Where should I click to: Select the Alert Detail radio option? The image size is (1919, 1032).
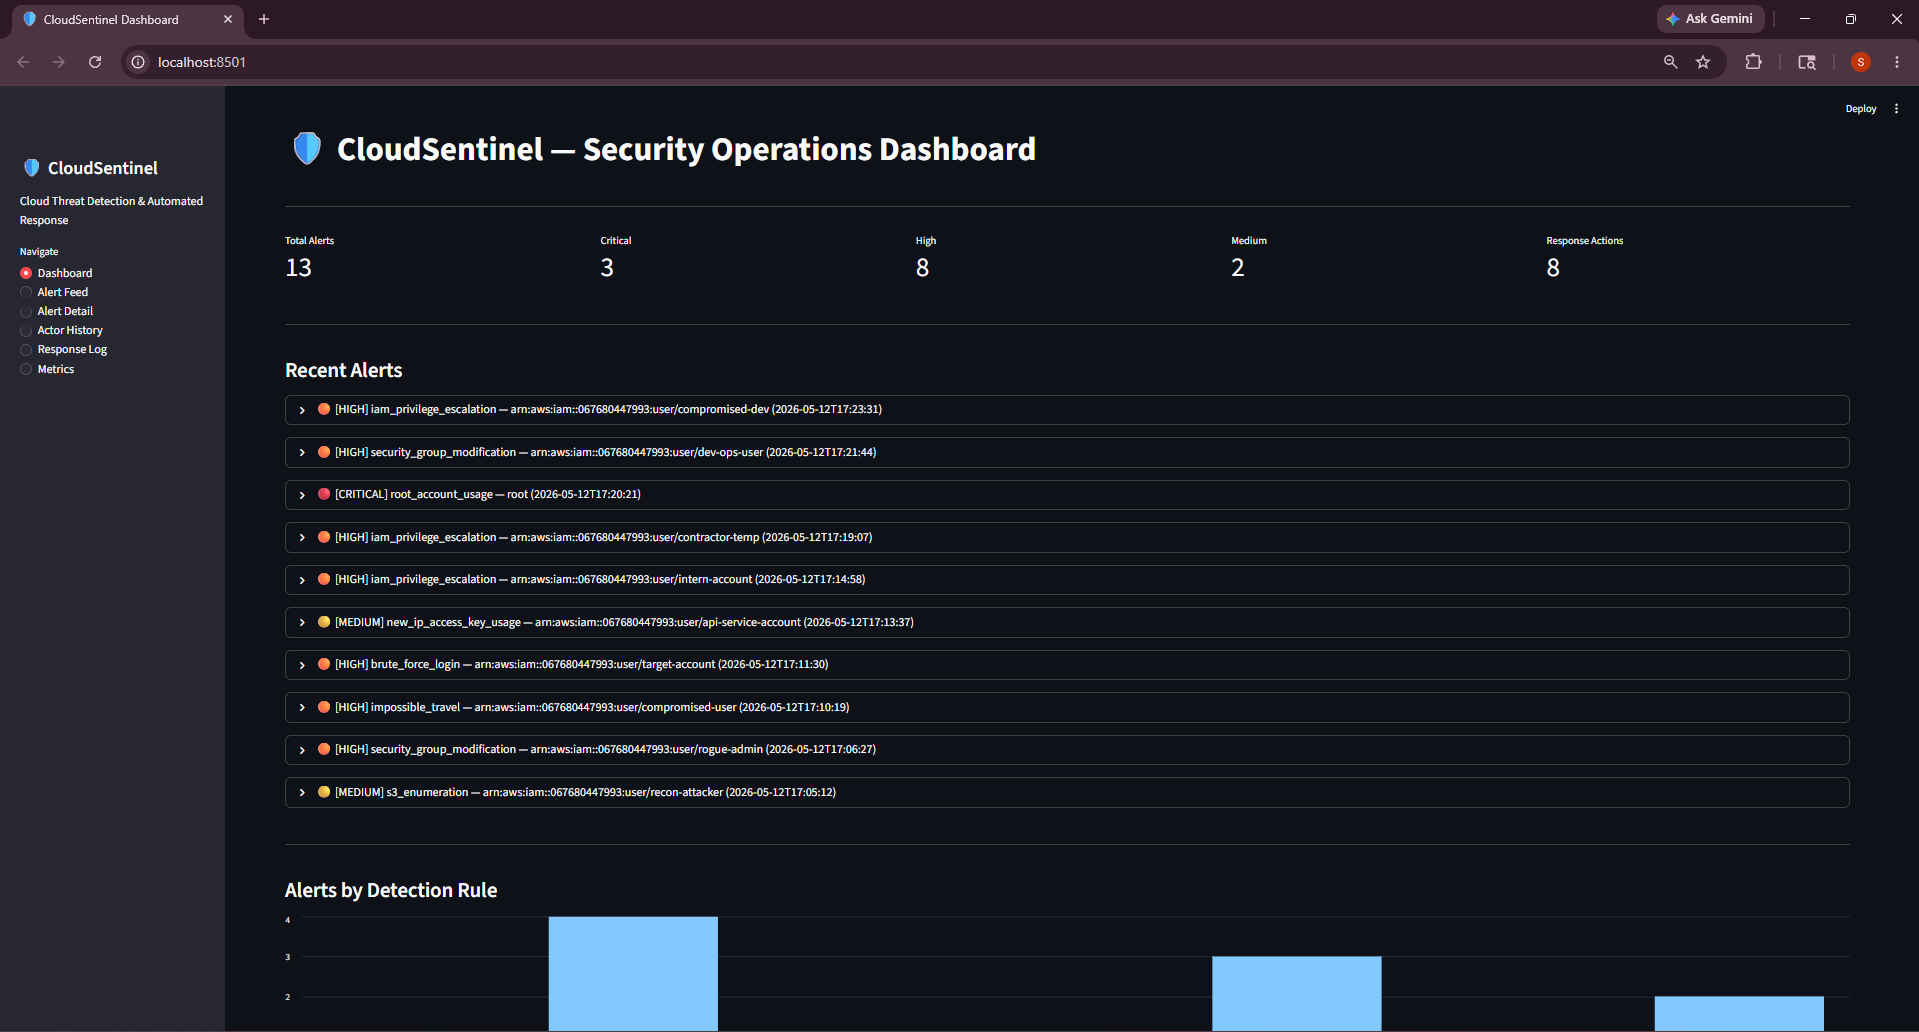click(56, 311)
